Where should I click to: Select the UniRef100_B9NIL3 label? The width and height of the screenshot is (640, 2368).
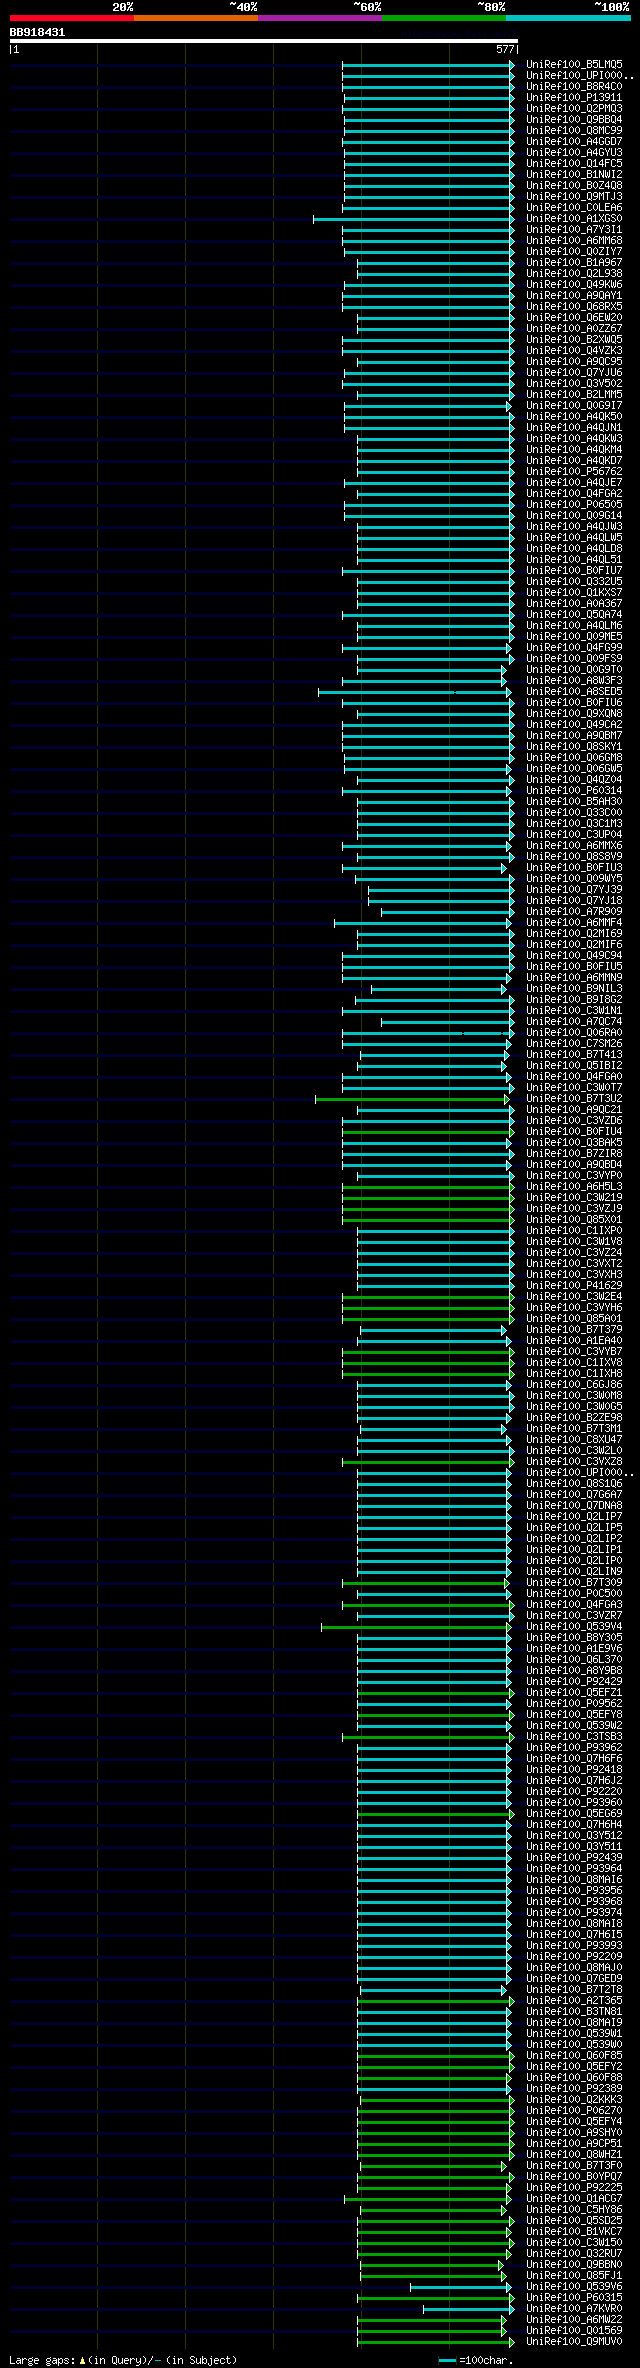coord(574,988)
